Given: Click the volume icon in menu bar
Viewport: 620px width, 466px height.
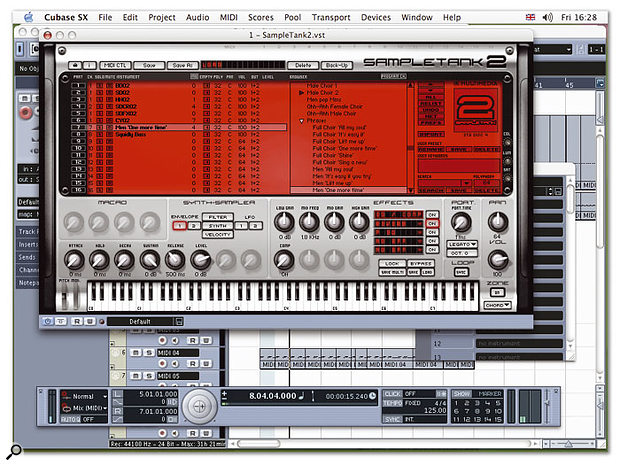Looking at the screenshot, I should pyautogui.click(x=547, y=17).
